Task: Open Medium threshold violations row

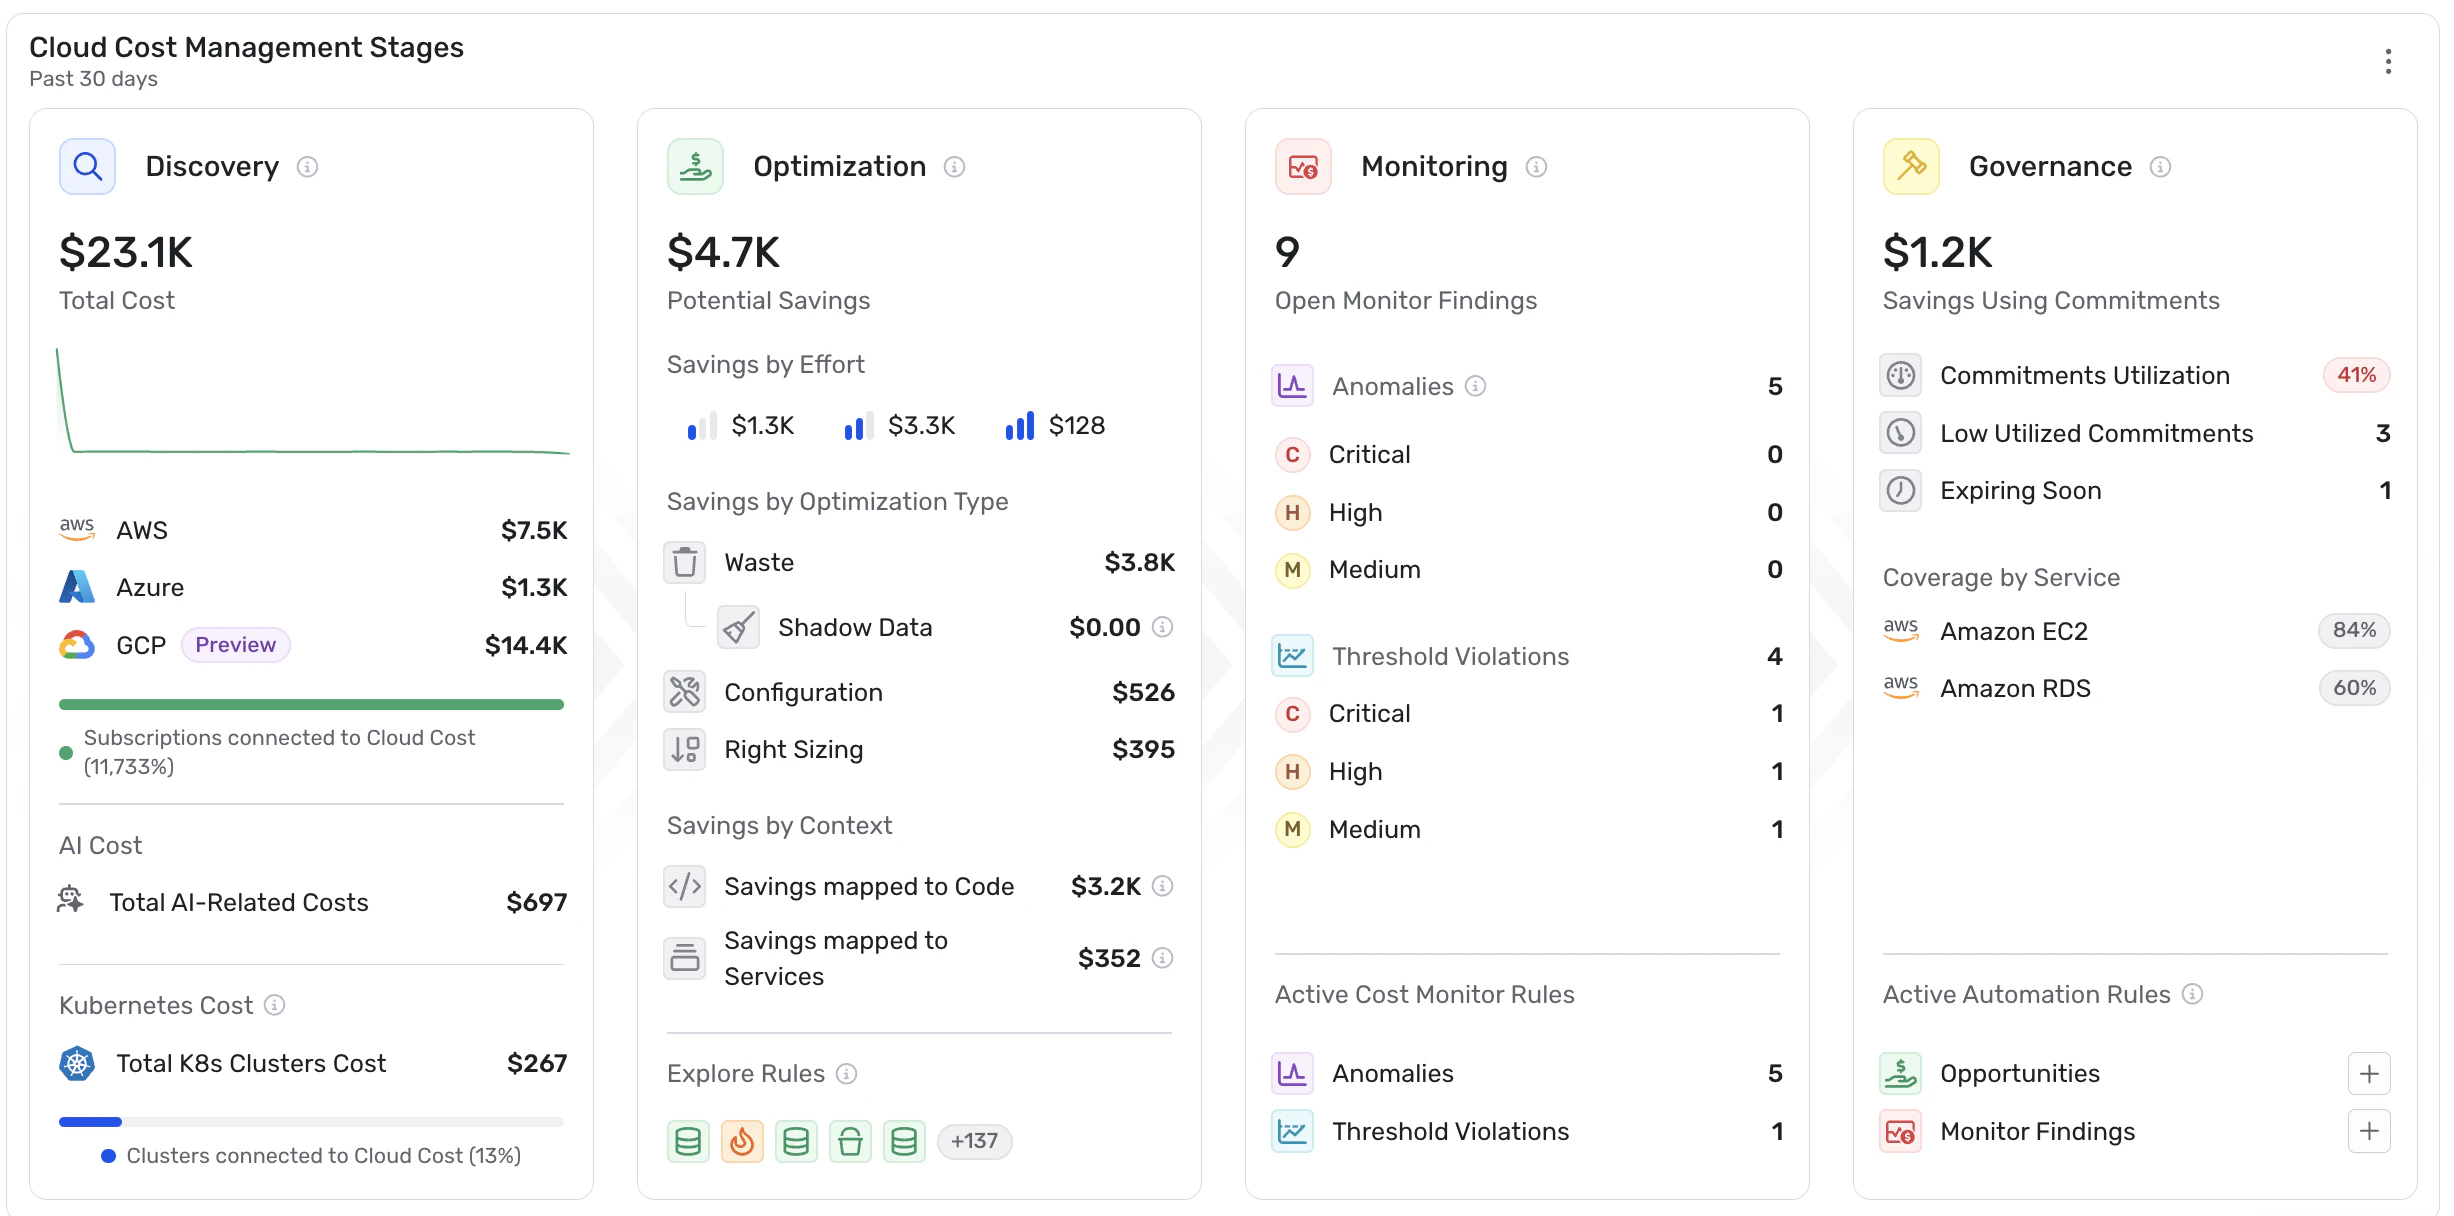Action: click(1527, 829)
